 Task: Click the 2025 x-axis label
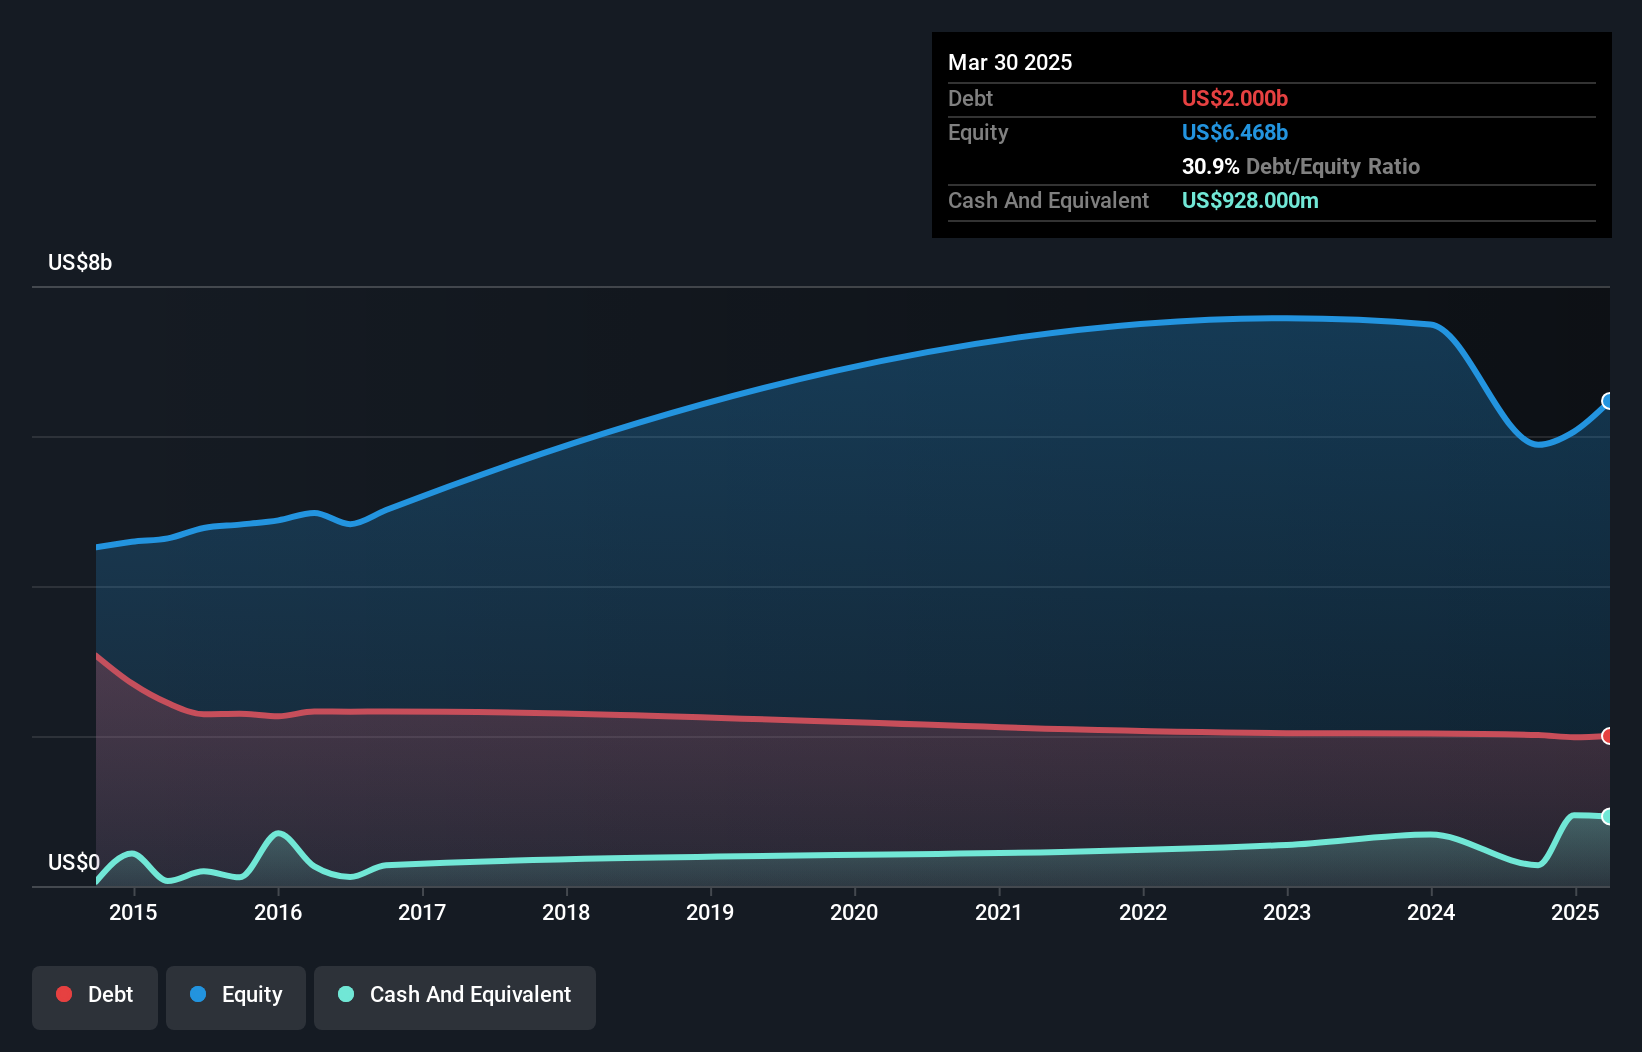coord(1575,912)
